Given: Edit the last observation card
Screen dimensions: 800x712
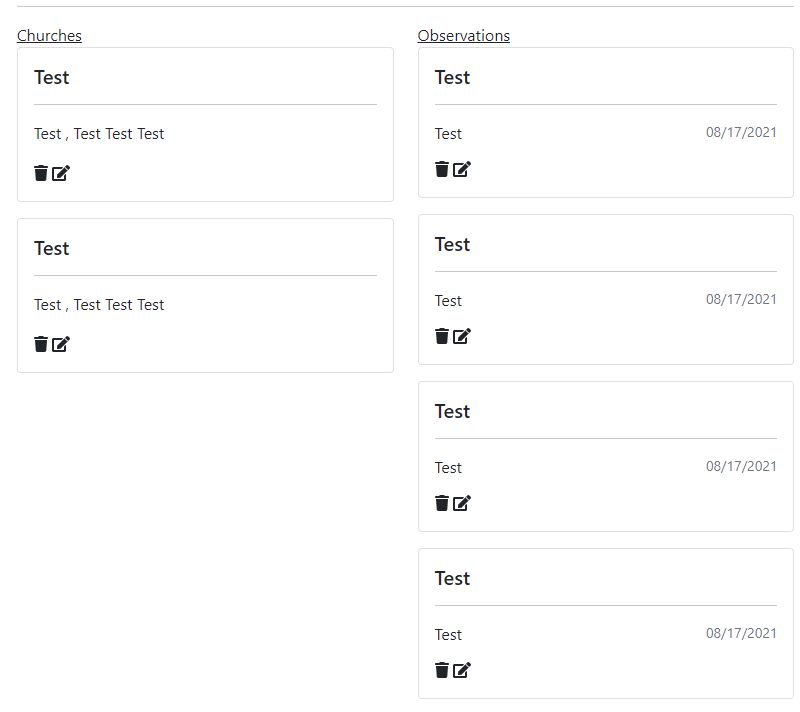Looking at the screenshot, I should 461,670.
